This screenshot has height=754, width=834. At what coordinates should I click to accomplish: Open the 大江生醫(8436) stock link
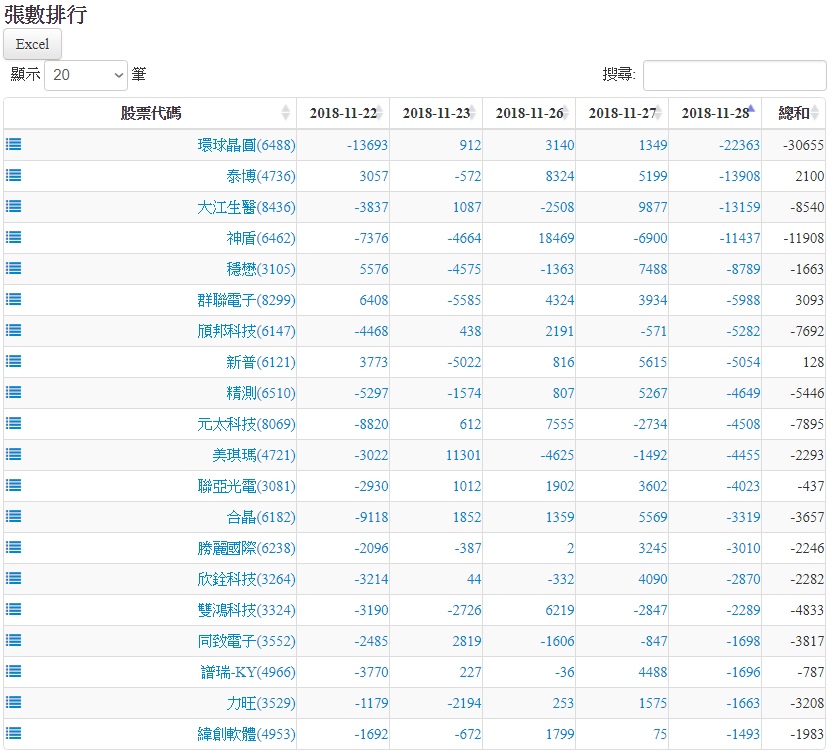pyautogui.click(x=246, y=207)
